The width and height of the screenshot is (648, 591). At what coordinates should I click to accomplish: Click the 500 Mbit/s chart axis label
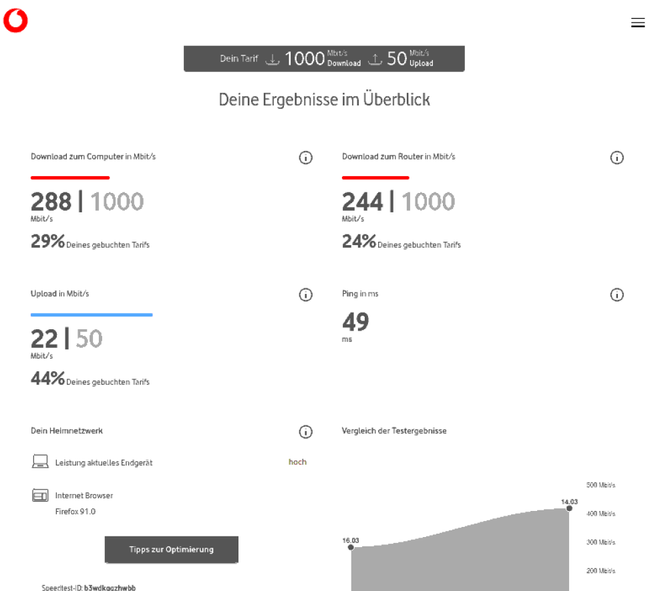[601, 485]
